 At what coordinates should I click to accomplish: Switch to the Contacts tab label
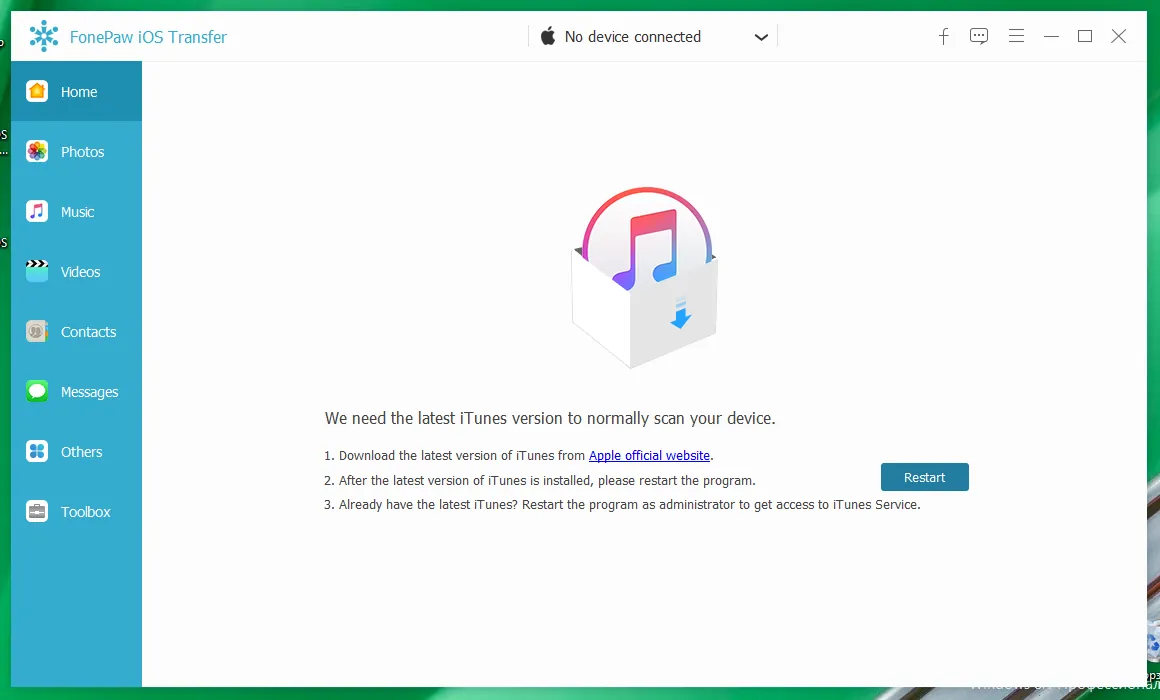tap(89, 332)
